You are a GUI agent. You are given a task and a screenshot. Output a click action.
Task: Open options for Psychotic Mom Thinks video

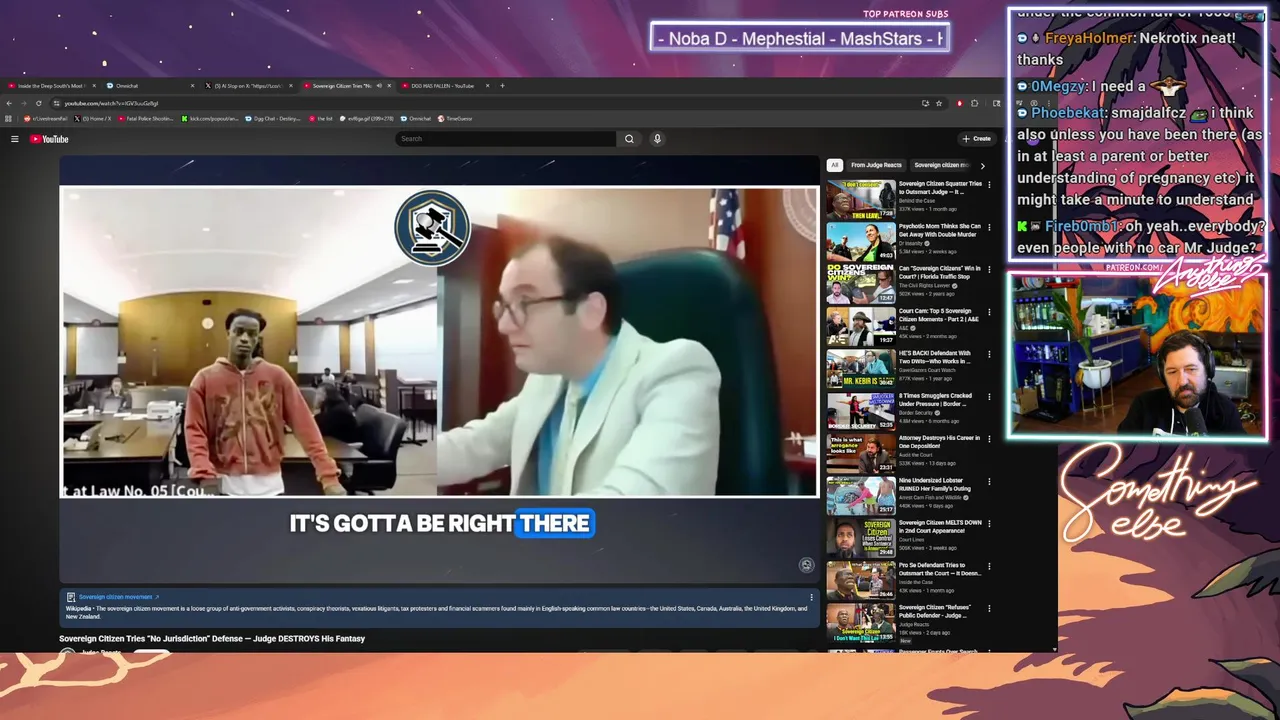click(989, 227)
